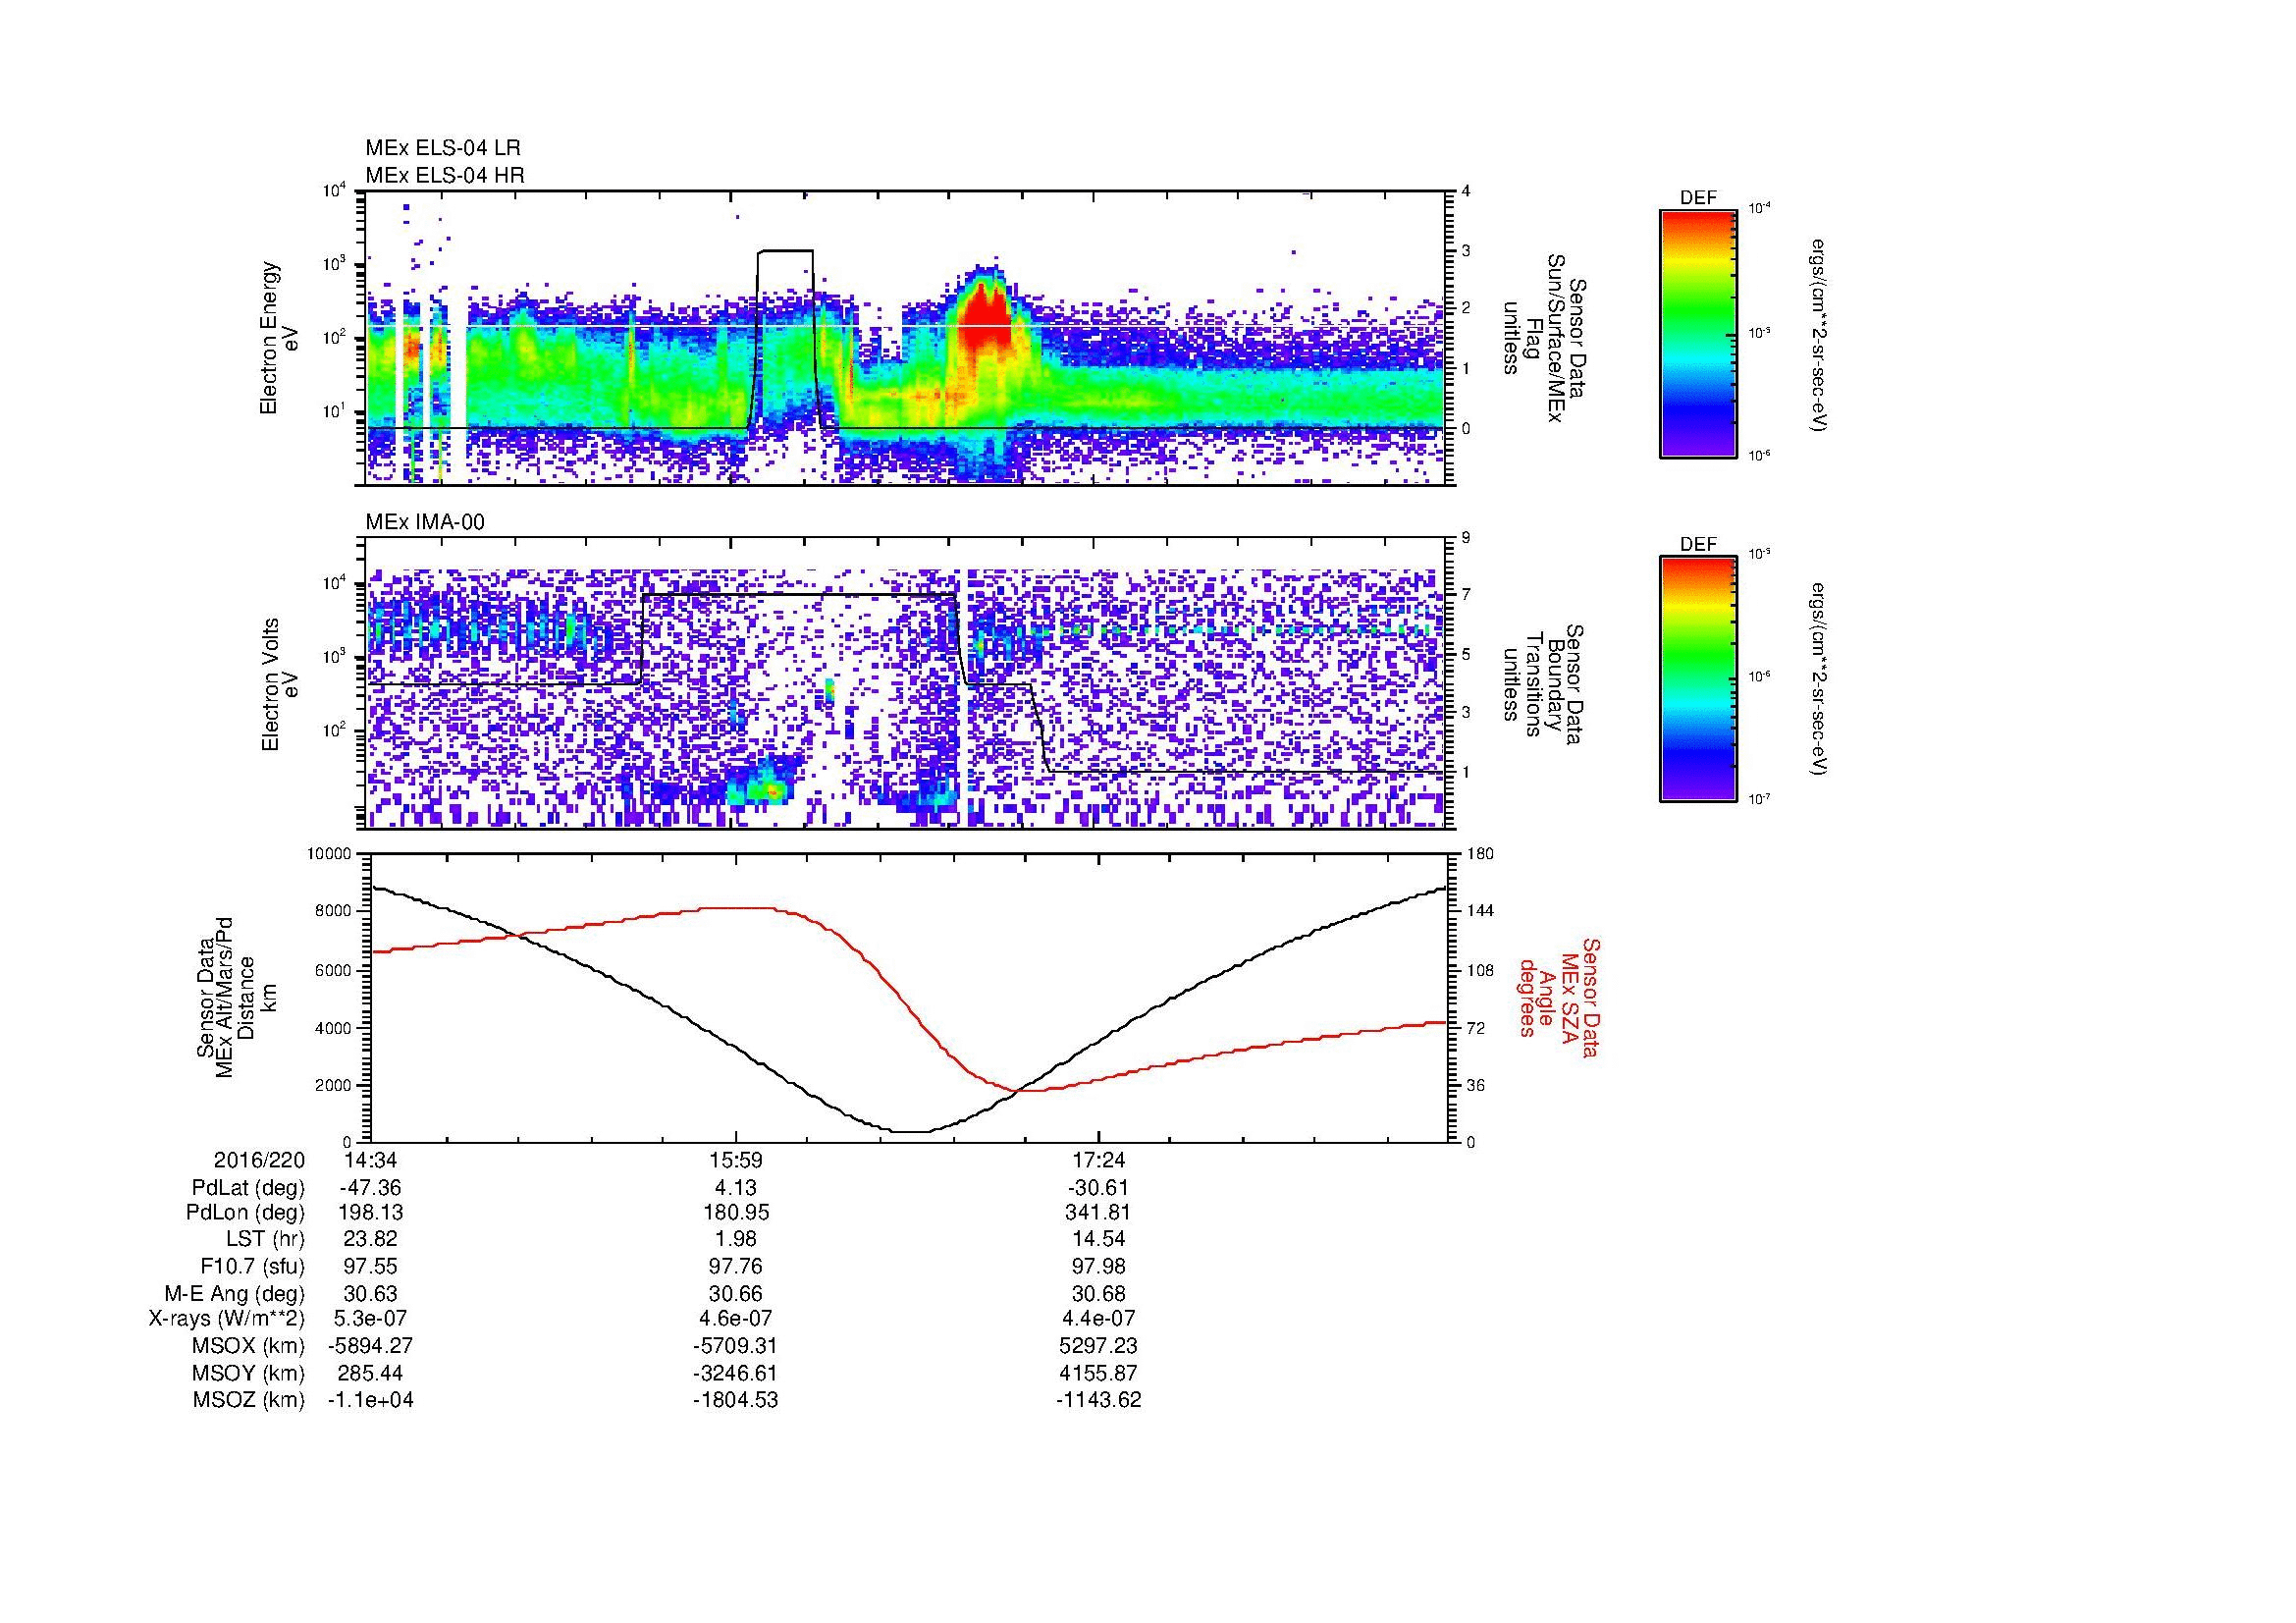The height and width of the screenshot is (1623, 2296).
Task: Select the 'MSOZ (km)' row label
Action: coord(249,1400)
